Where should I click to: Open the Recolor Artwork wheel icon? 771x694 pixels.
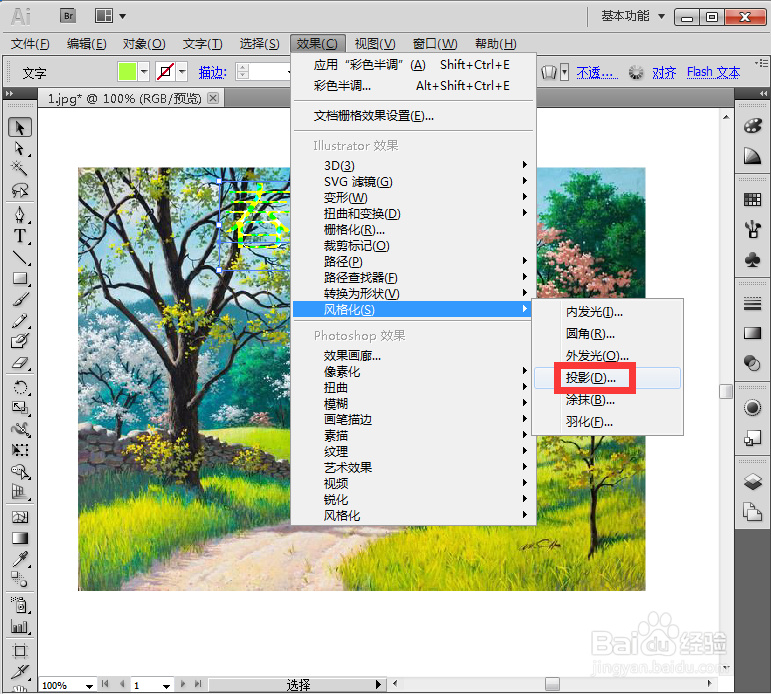pyautogui.click(x=635, y=72)
